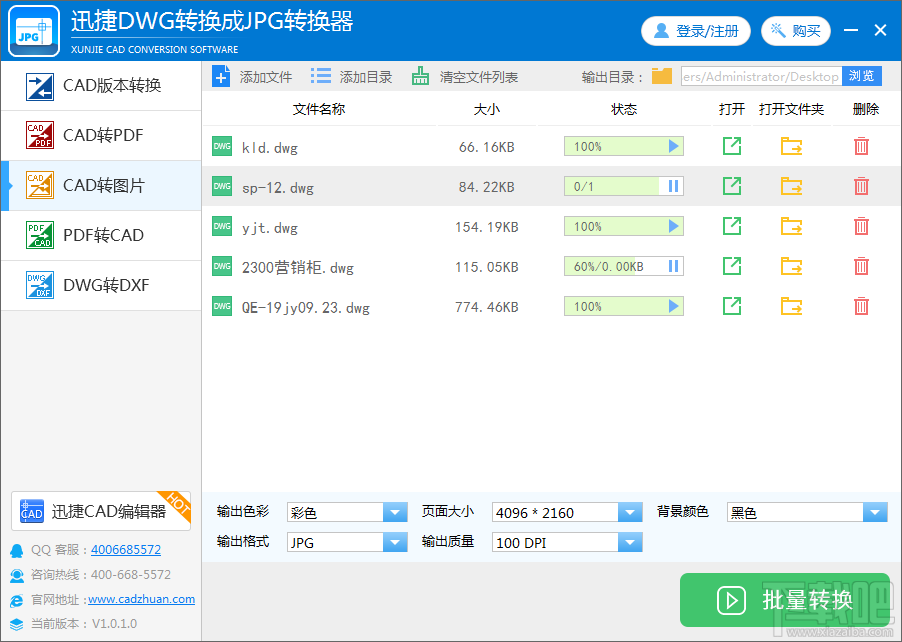
Task: Open the converted kld.dwg file
Action: coord(732,146)
